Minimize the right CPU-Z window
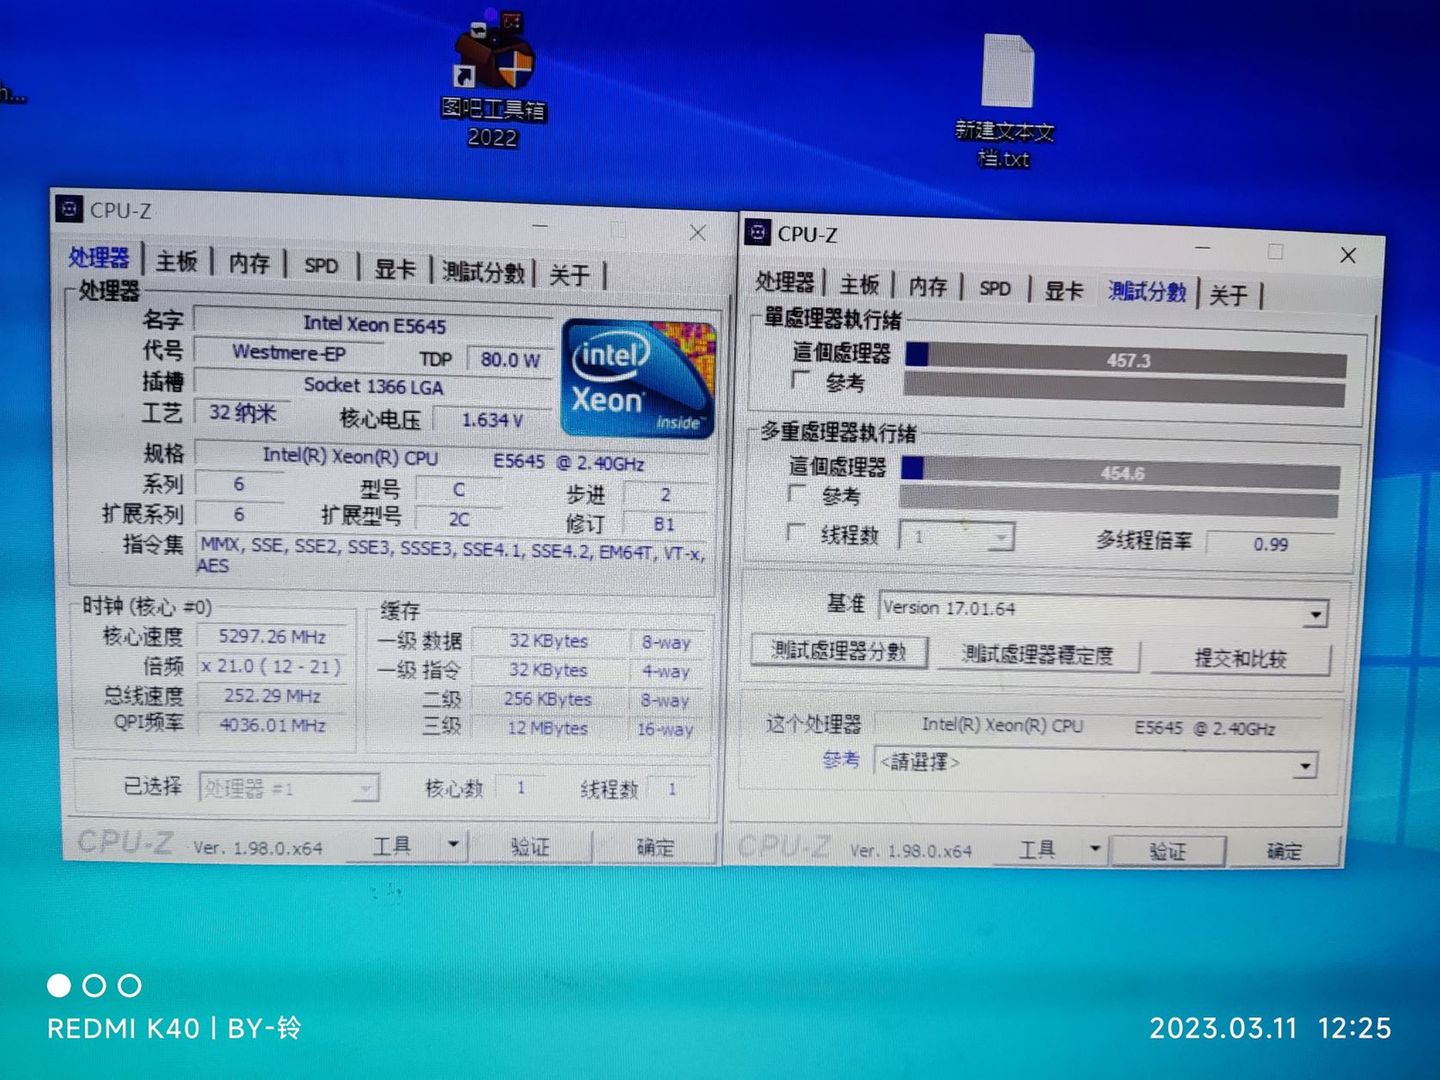The image size is (1440, 1080). (x=1203, y=248)
